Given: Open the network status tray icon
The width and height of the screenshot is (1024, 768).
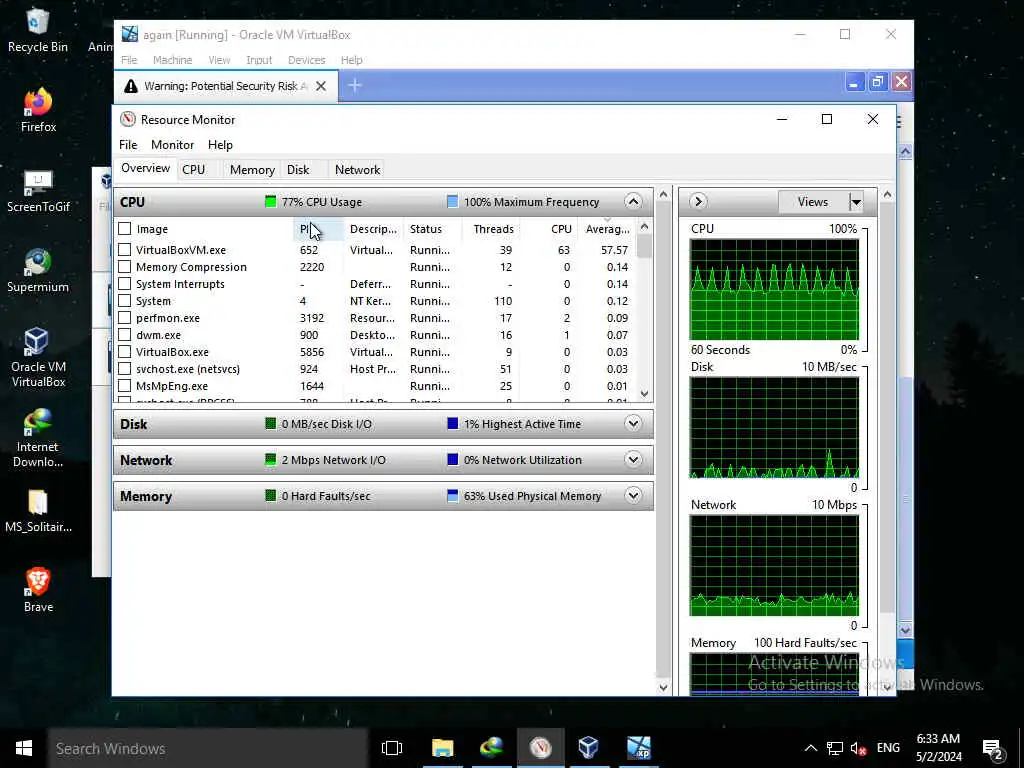Looking at the screenshot, I should [x=835, y=748].
